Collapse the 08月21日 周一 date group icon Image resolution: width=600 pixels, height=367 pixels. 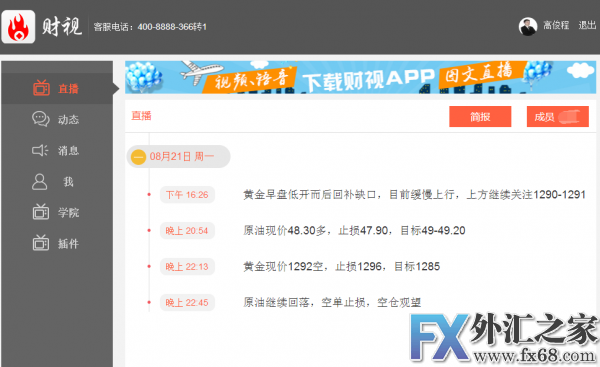click(139, 157)
